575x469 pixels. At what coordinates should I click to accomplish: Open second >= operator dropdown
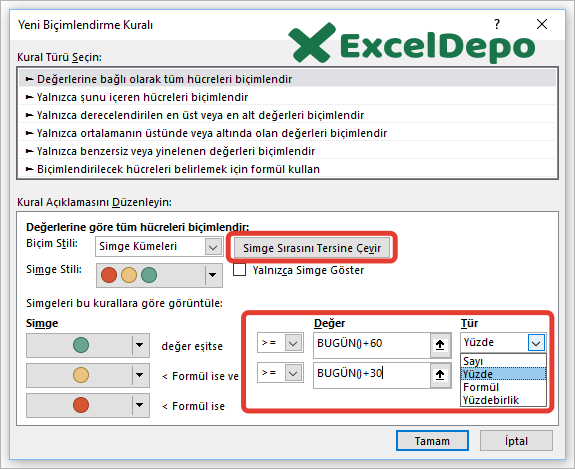280,373
